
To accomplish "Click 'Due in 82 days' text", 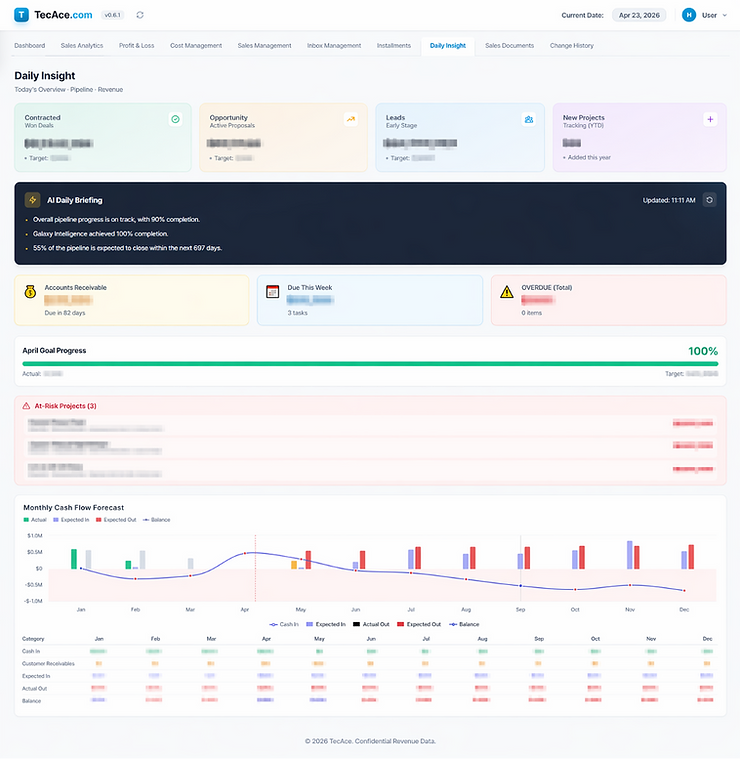I will (65, 313).
